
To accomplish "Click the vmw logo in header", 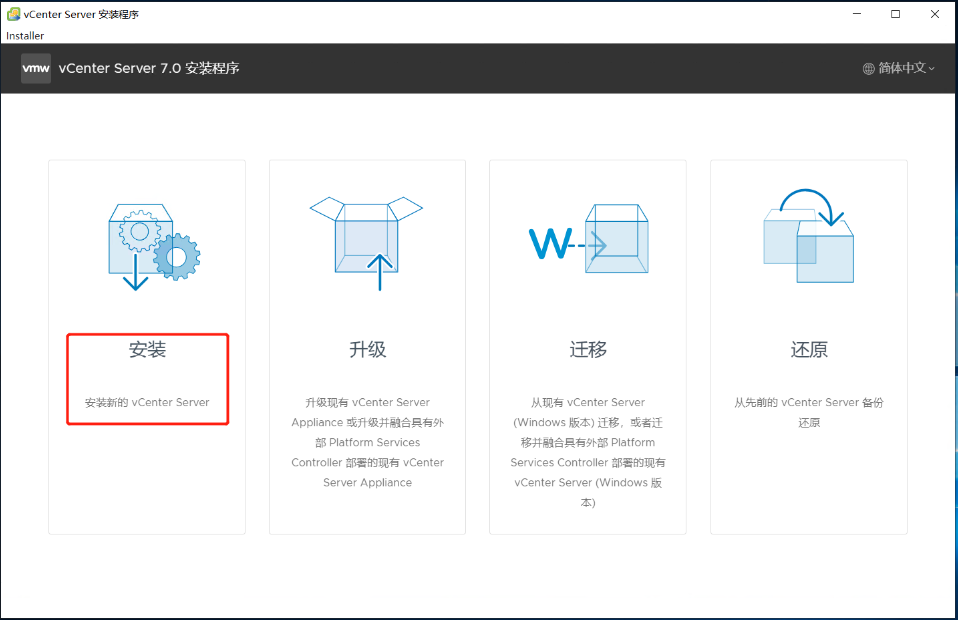I will click(x=36, y=68).
